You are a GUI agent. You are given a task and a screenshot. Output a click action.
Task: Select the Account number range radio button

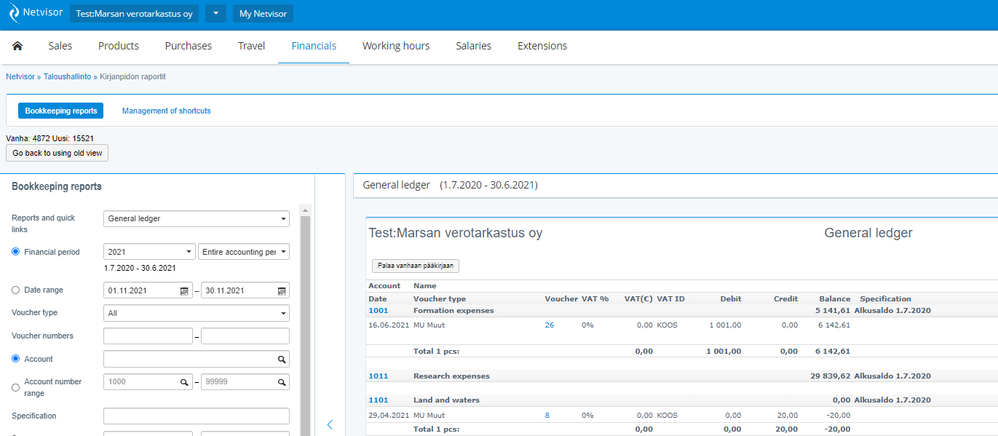16,387
